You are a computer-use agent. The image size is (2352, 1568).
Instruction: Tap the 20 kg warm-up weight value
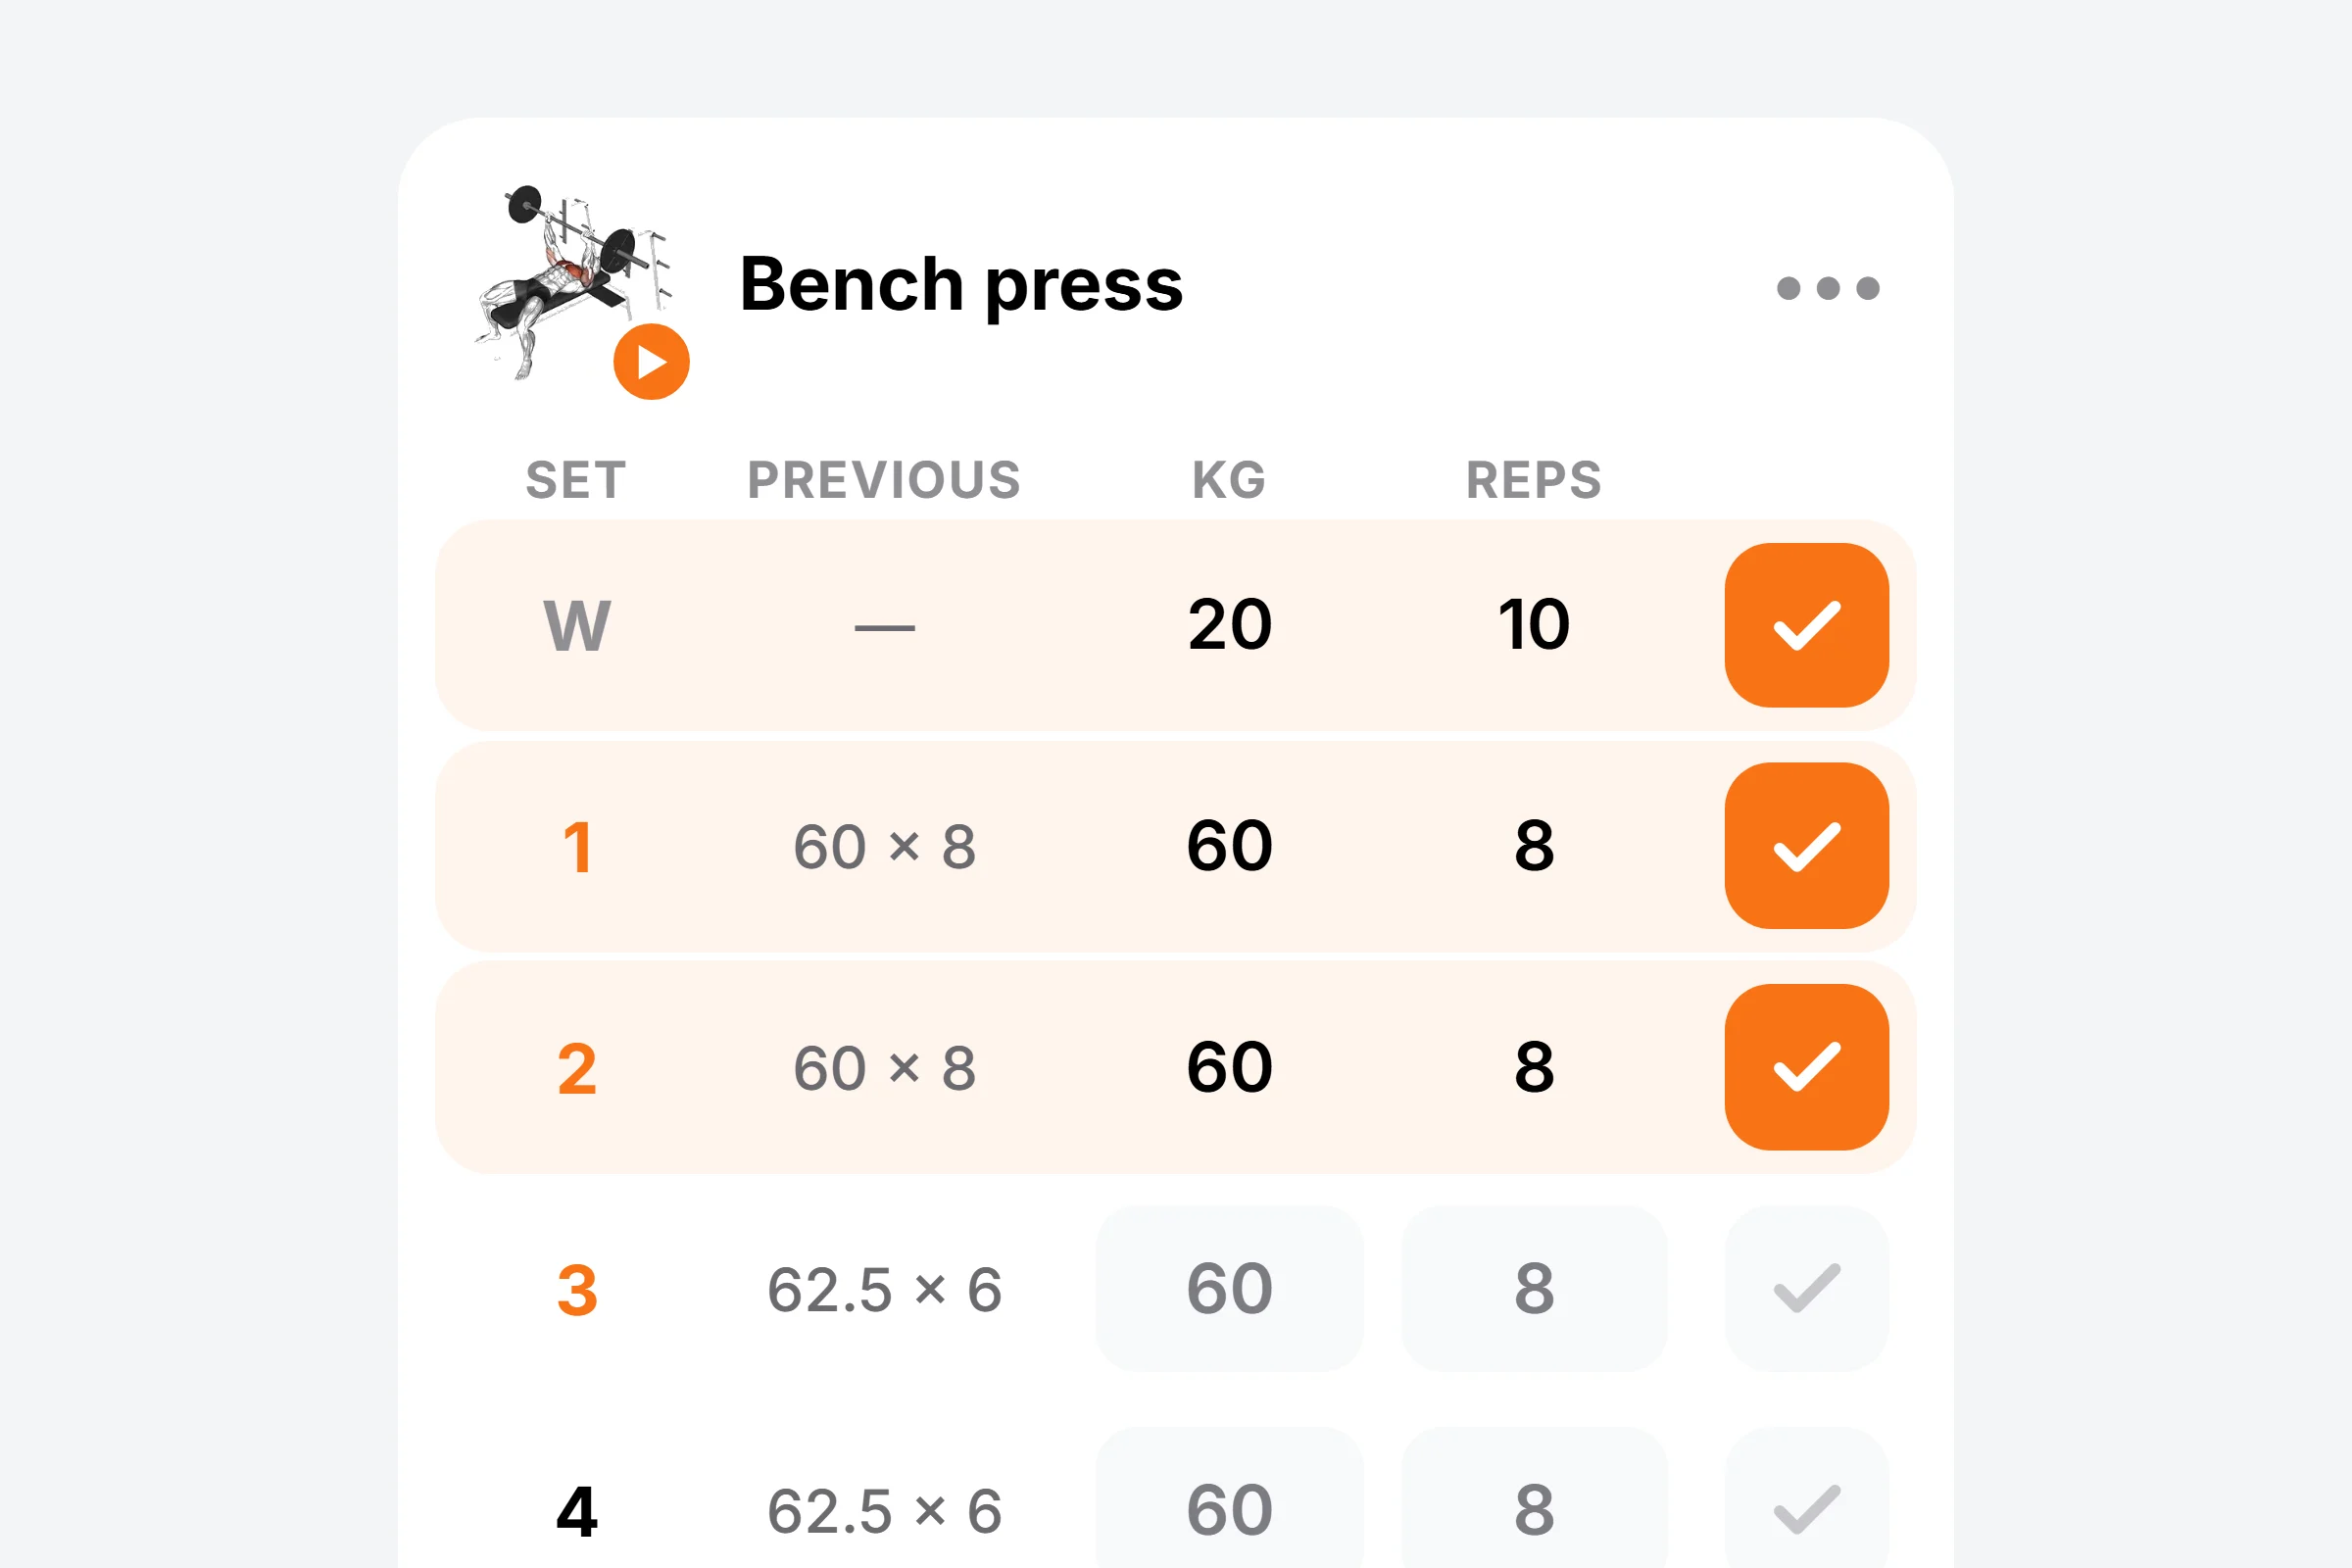pyautogui.click(x=1230, y=625)
